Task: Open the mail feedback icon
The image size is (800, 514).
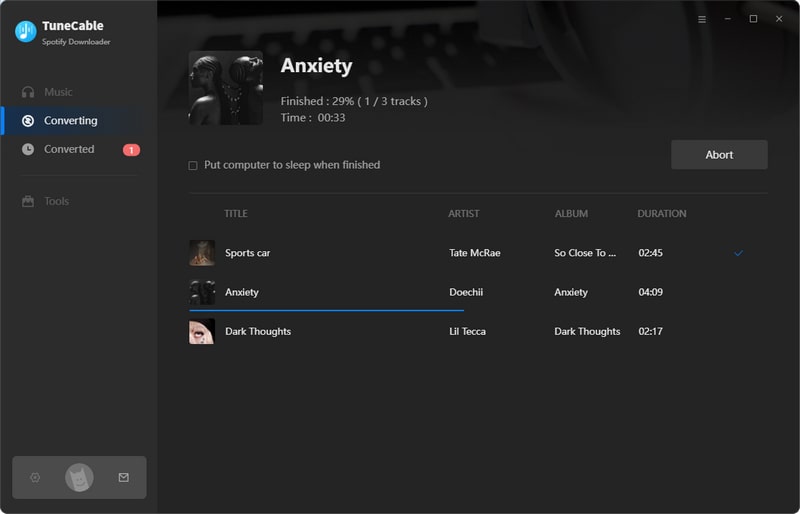Action: click(123, 477)
